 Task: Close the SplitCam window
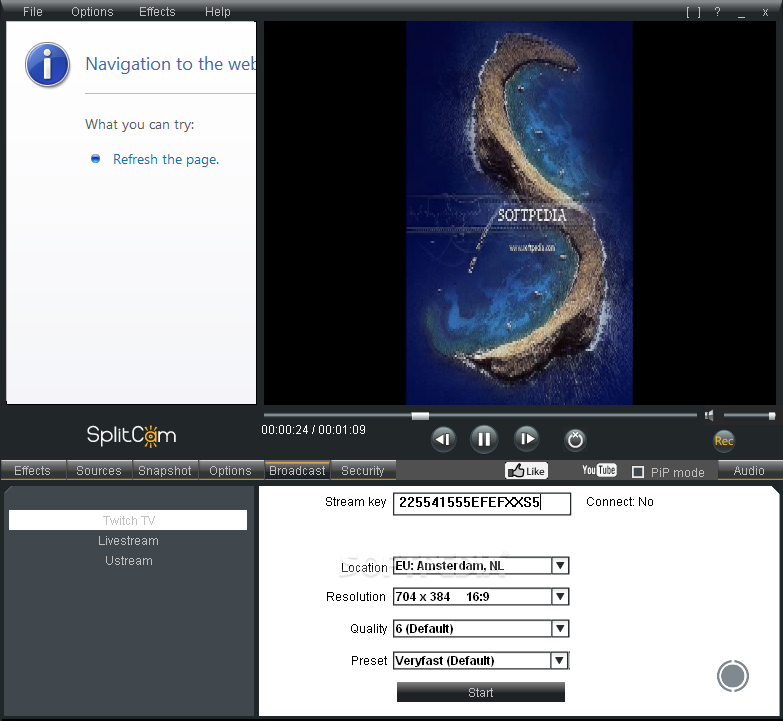tap(766, 12)
